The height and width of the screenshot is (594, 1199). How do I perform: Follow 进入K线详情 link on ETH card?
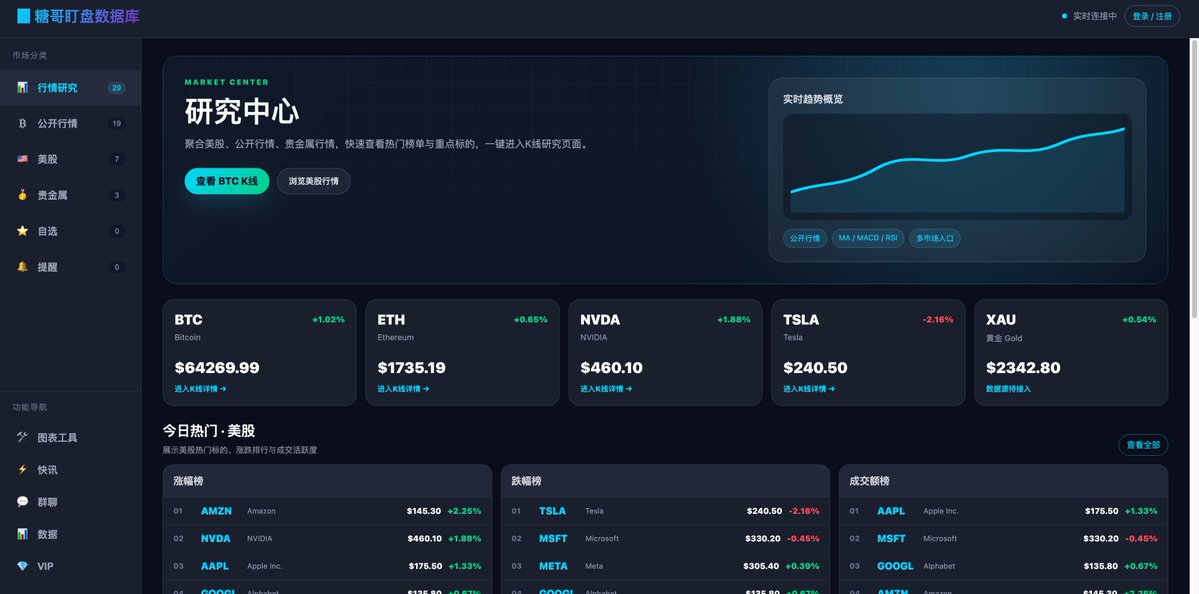(x=403, y=388)
